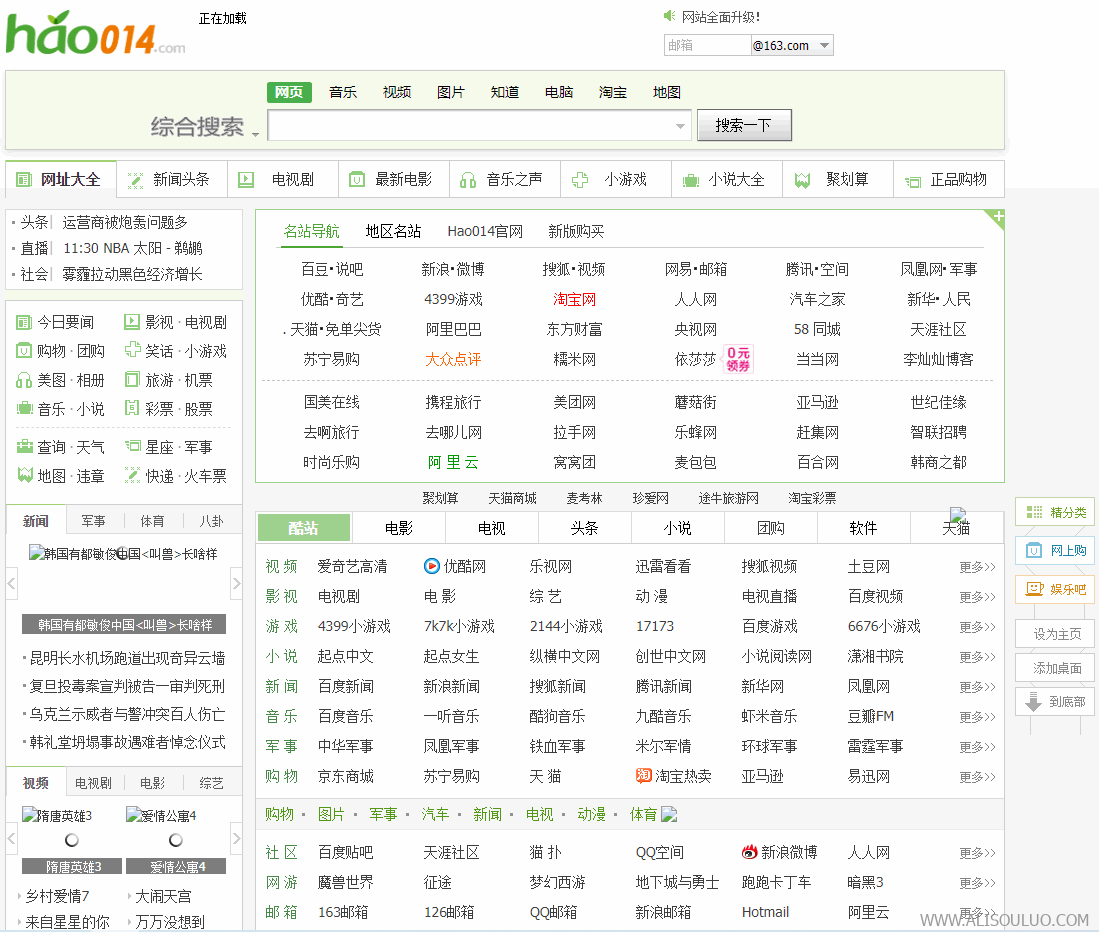Click the 到底部 down arrow icon
Screen dimensions: 1099x932
tap(1033, 701)
